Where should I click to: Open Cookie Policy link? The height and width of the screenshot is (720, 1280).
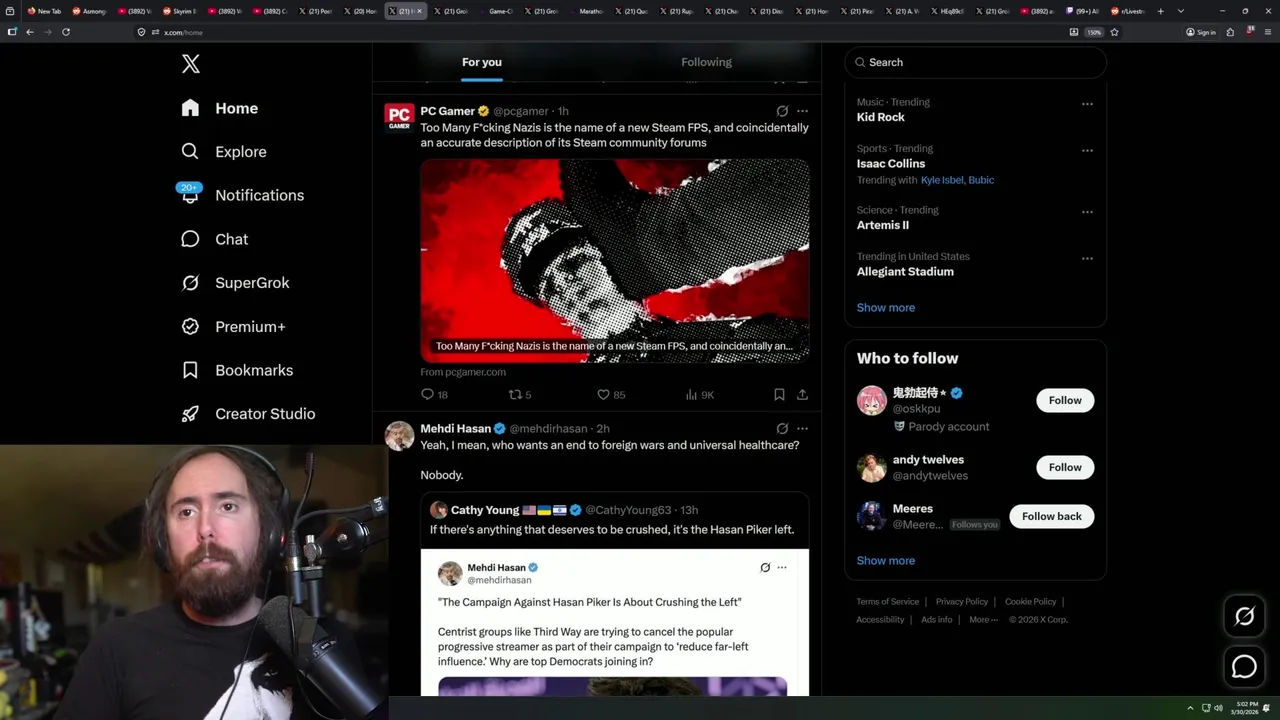[x=1031, y=602]
